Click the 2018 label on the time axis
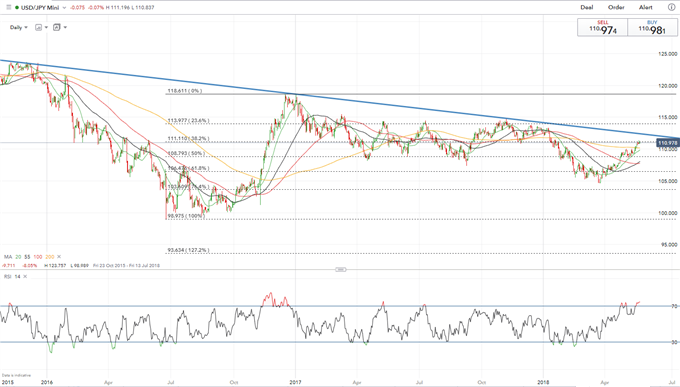680x387 pixels. click(543, 383)
